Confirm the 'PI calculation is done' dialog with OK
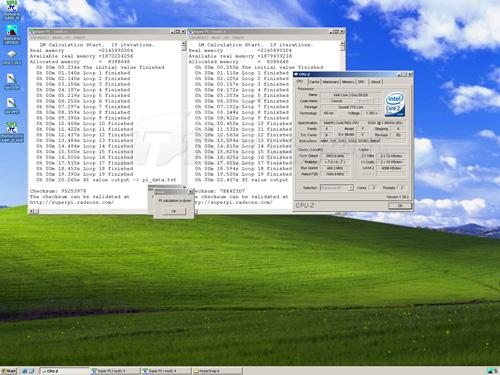The width and height of the screenshot is (500, 375). [x=174, y=211]
